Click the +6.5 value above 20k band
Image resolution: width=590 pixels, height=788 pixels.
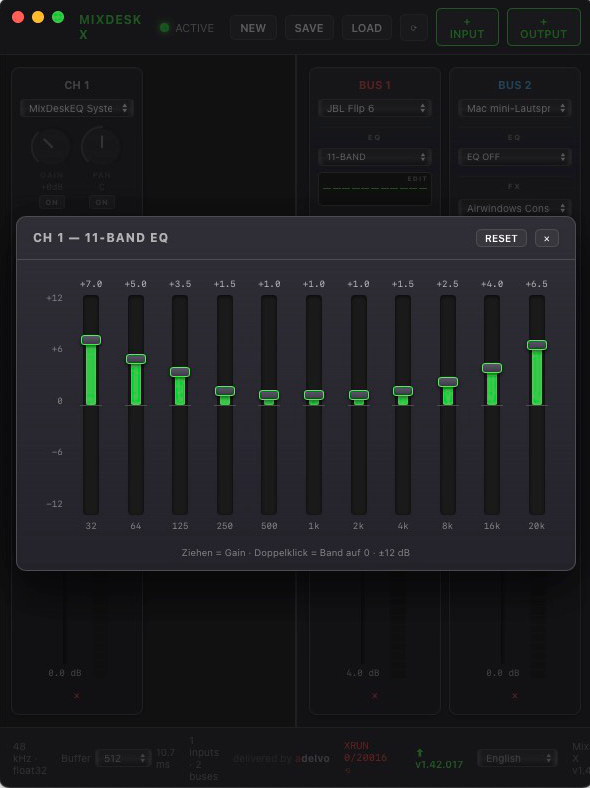(x=537, y=284)
